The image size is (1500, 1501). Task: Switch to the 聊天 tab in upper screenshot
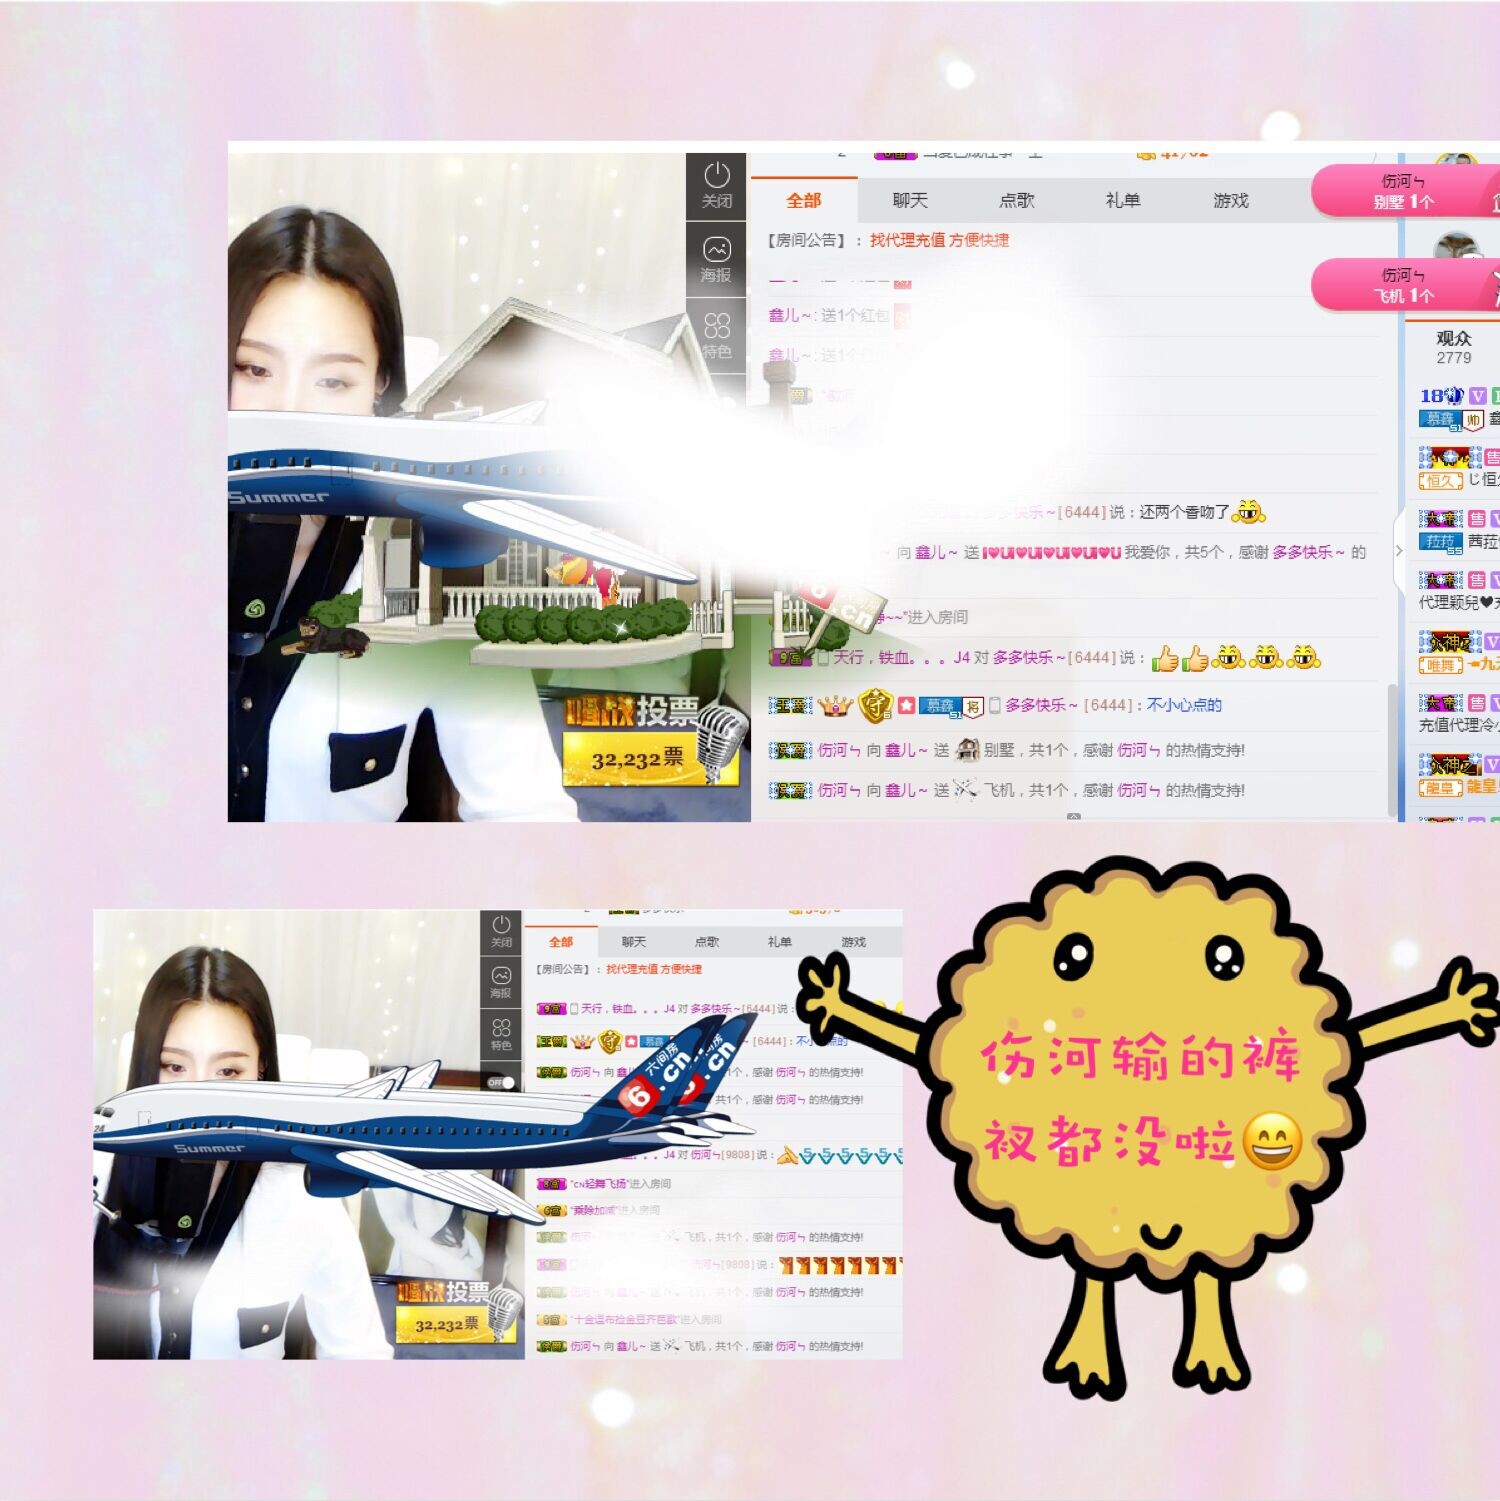coord(910,200)
